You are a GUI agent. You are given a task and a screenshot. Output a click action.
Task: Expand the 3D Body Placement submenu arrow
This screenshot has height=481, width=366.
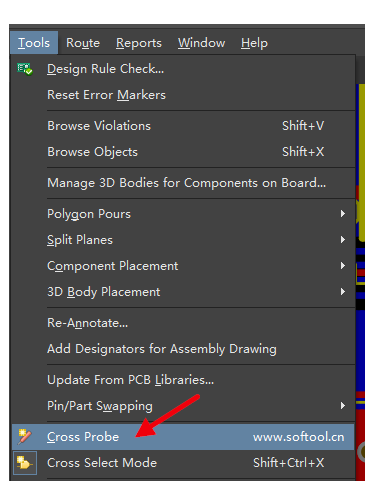pyautogui.click(x=343, y=292)
